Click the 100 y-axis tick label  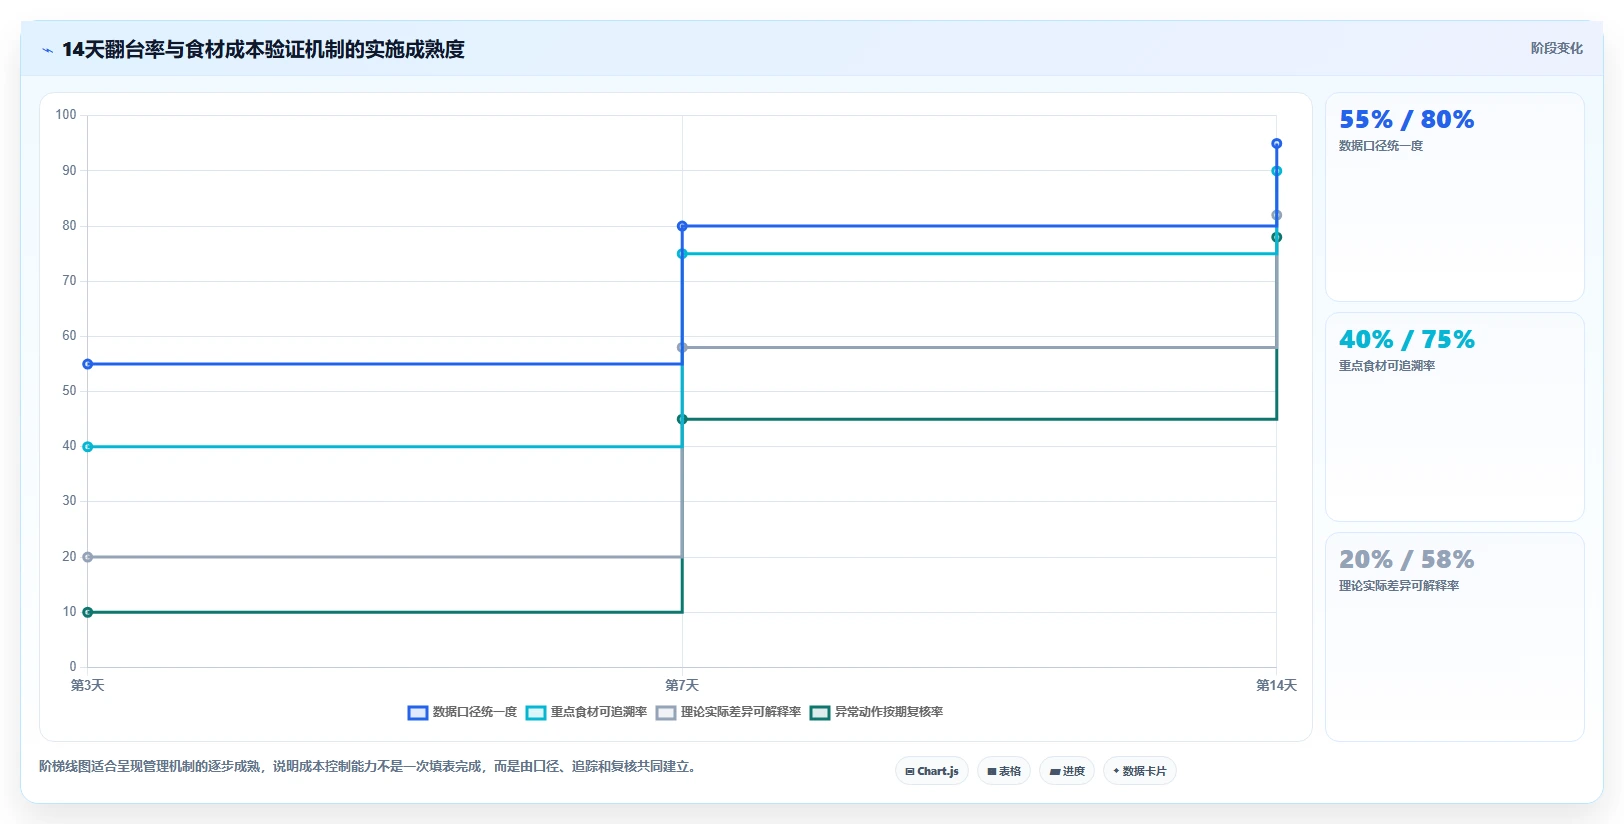pyautogui.click(x=66, y=115)
